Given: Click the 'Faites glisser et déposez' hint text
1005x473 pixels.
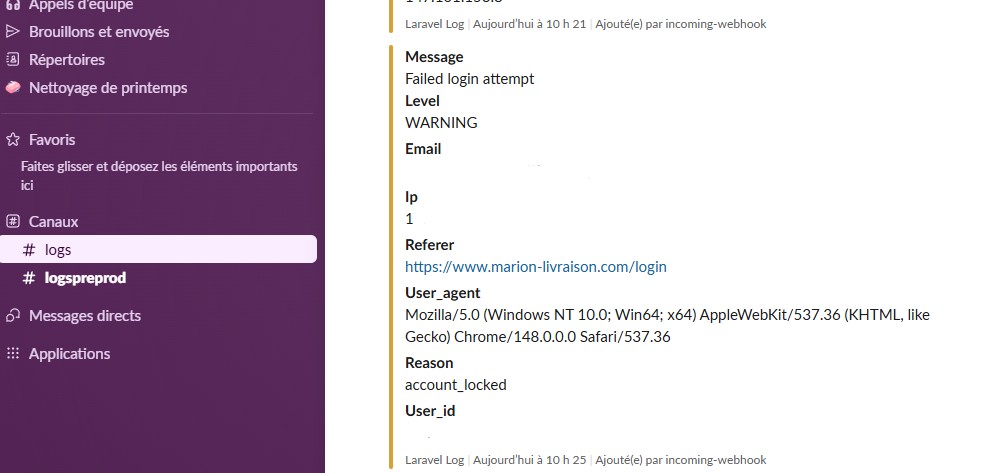Looking at the screenshot, I should pos(159,176).
